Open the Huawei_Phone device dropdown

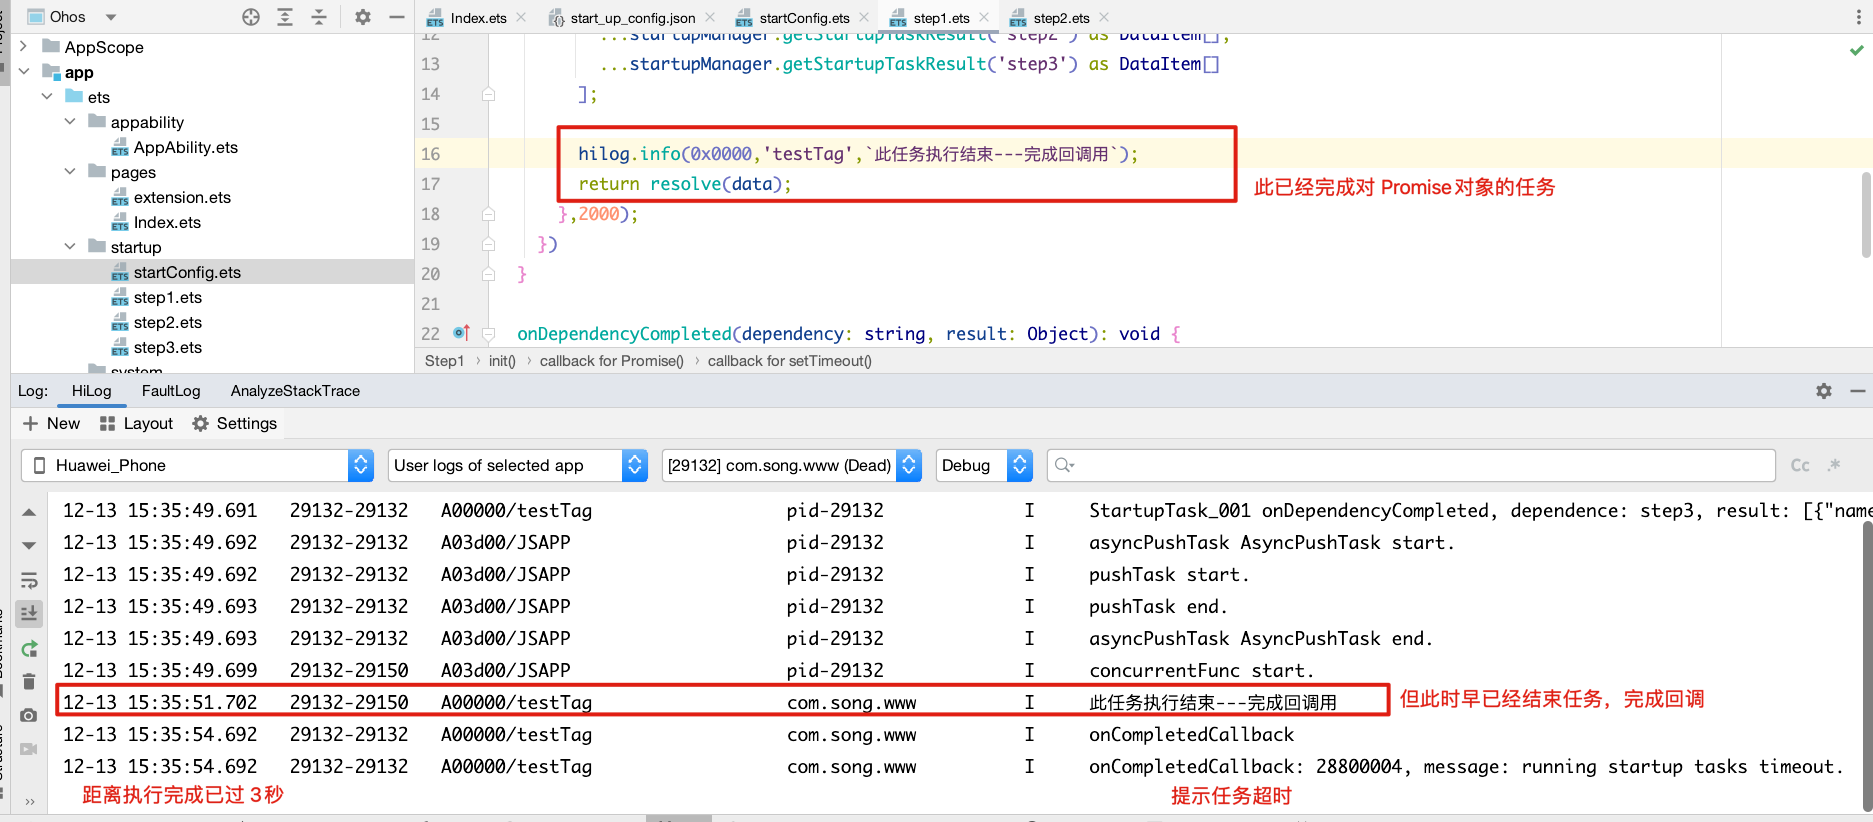197,465
